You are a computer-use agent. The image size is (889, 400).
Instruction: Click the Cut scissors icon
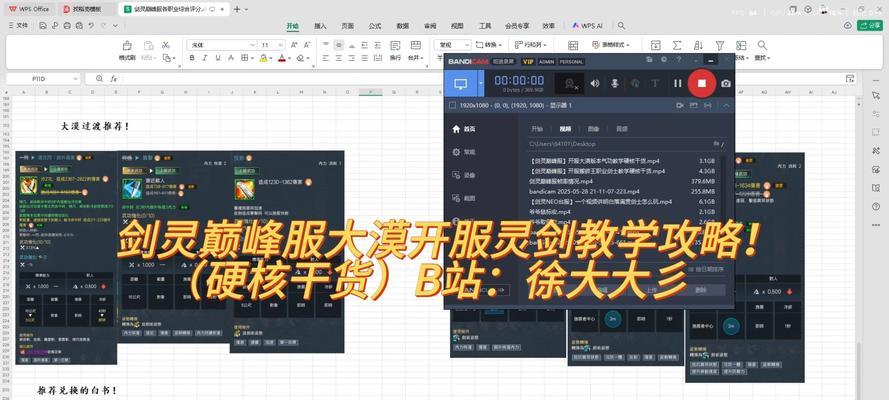point(166,45)
